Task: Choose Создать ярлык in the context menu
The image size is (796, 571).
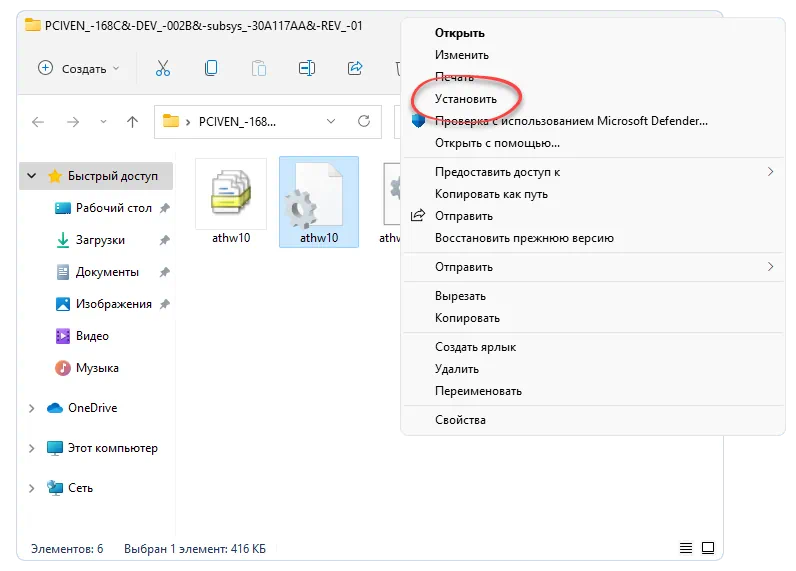Action: point(475,347)
